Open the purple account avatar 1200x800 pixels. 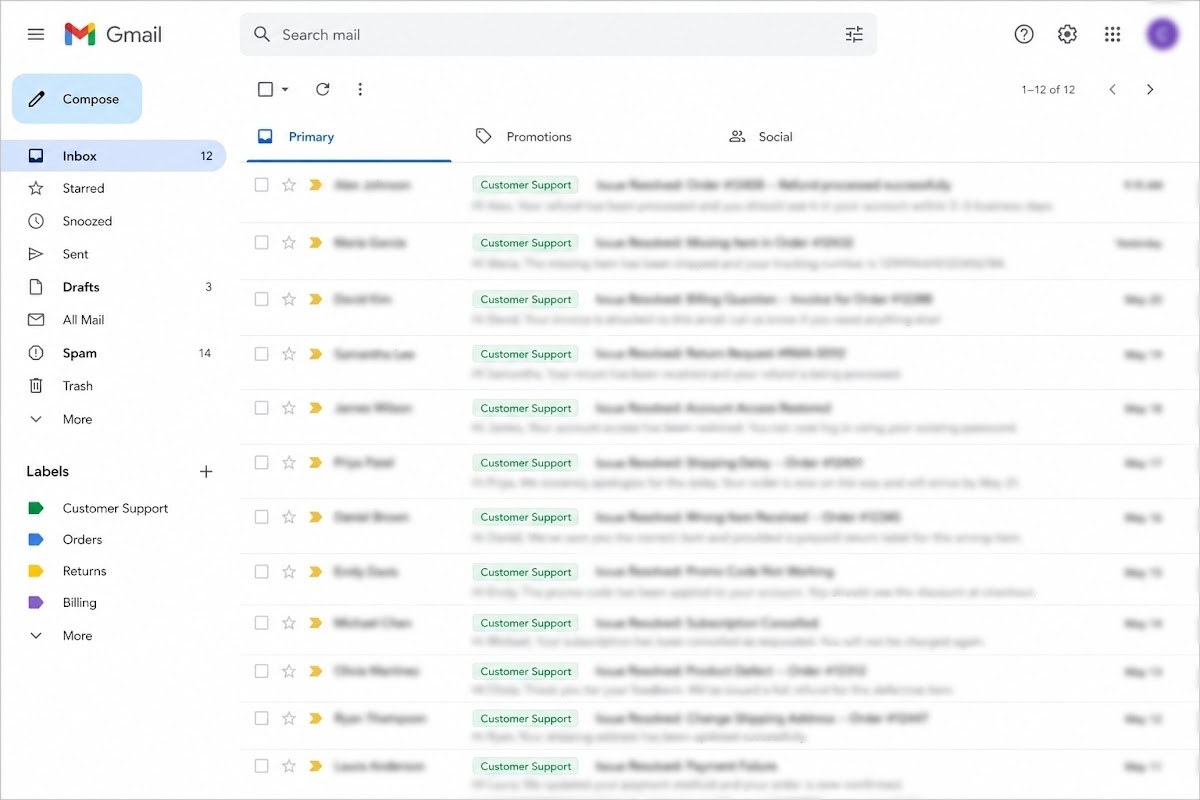[1162, 34]
